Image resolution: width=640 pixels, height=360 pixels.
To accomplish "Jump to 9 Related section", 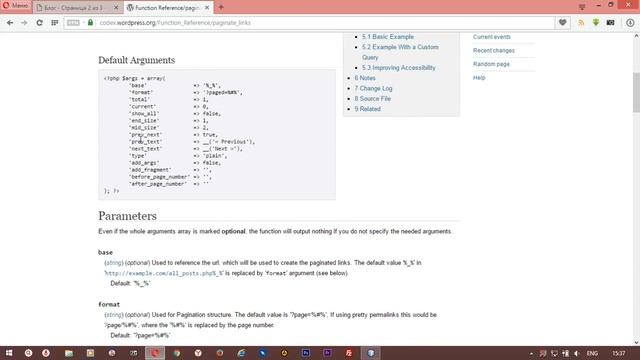I will pos(367,109).
